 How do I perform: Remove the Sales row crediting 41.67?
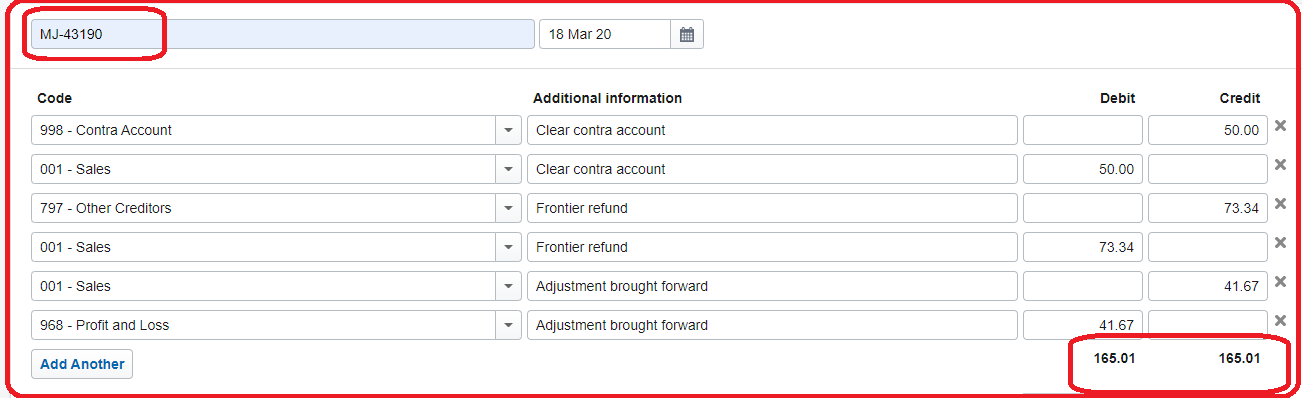tap(1280, 282)
